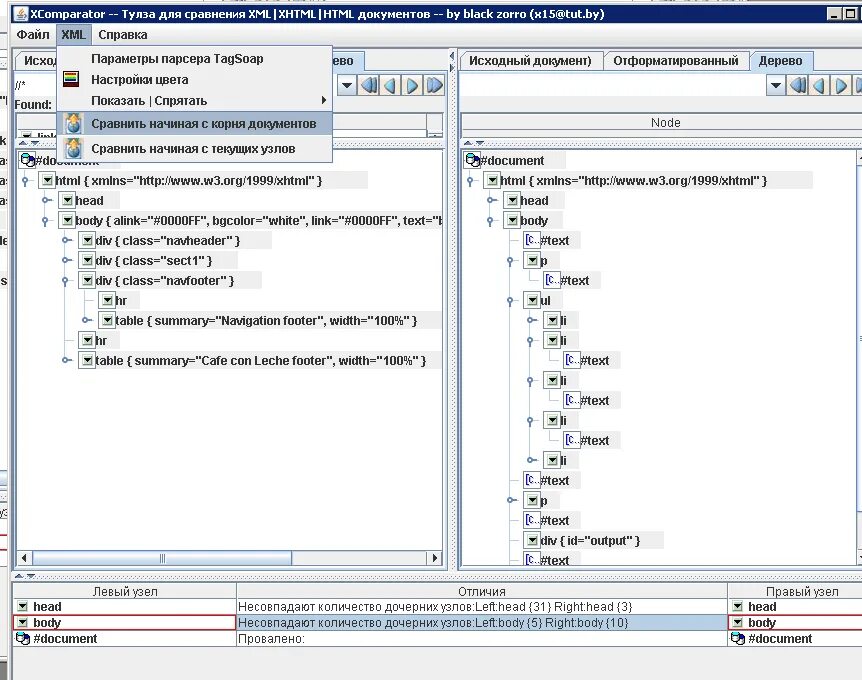The height and width of the screenshot is (680, 862).
Task: Collapse div class navfooter node
Action: pos(65,281)
